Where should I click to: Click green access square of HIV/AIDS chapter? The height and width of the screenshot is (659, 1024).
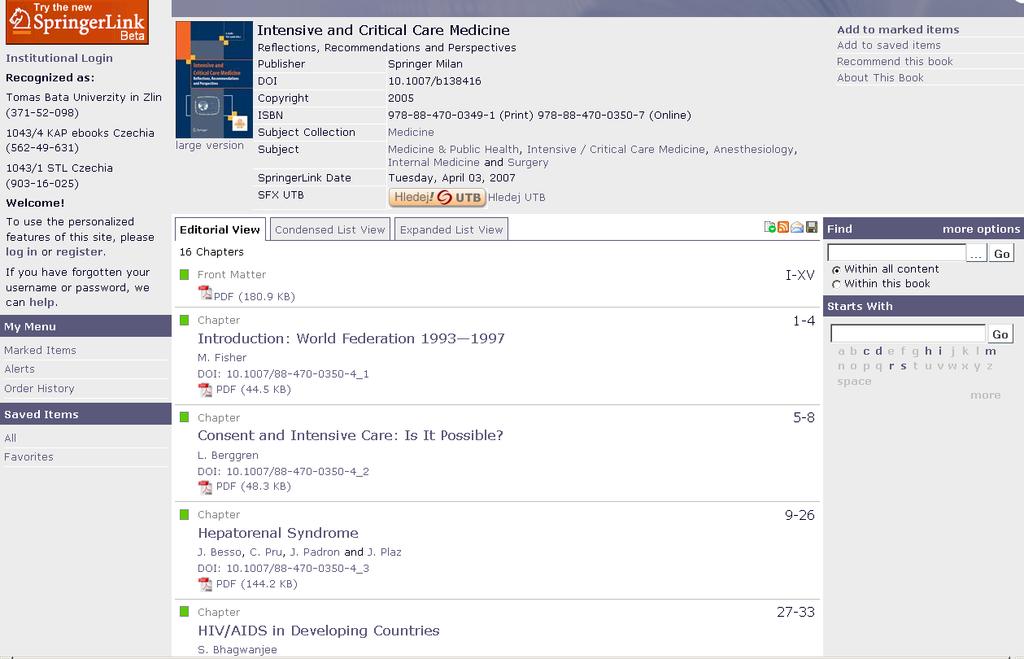pyautogui.click(x=184, y=611)
